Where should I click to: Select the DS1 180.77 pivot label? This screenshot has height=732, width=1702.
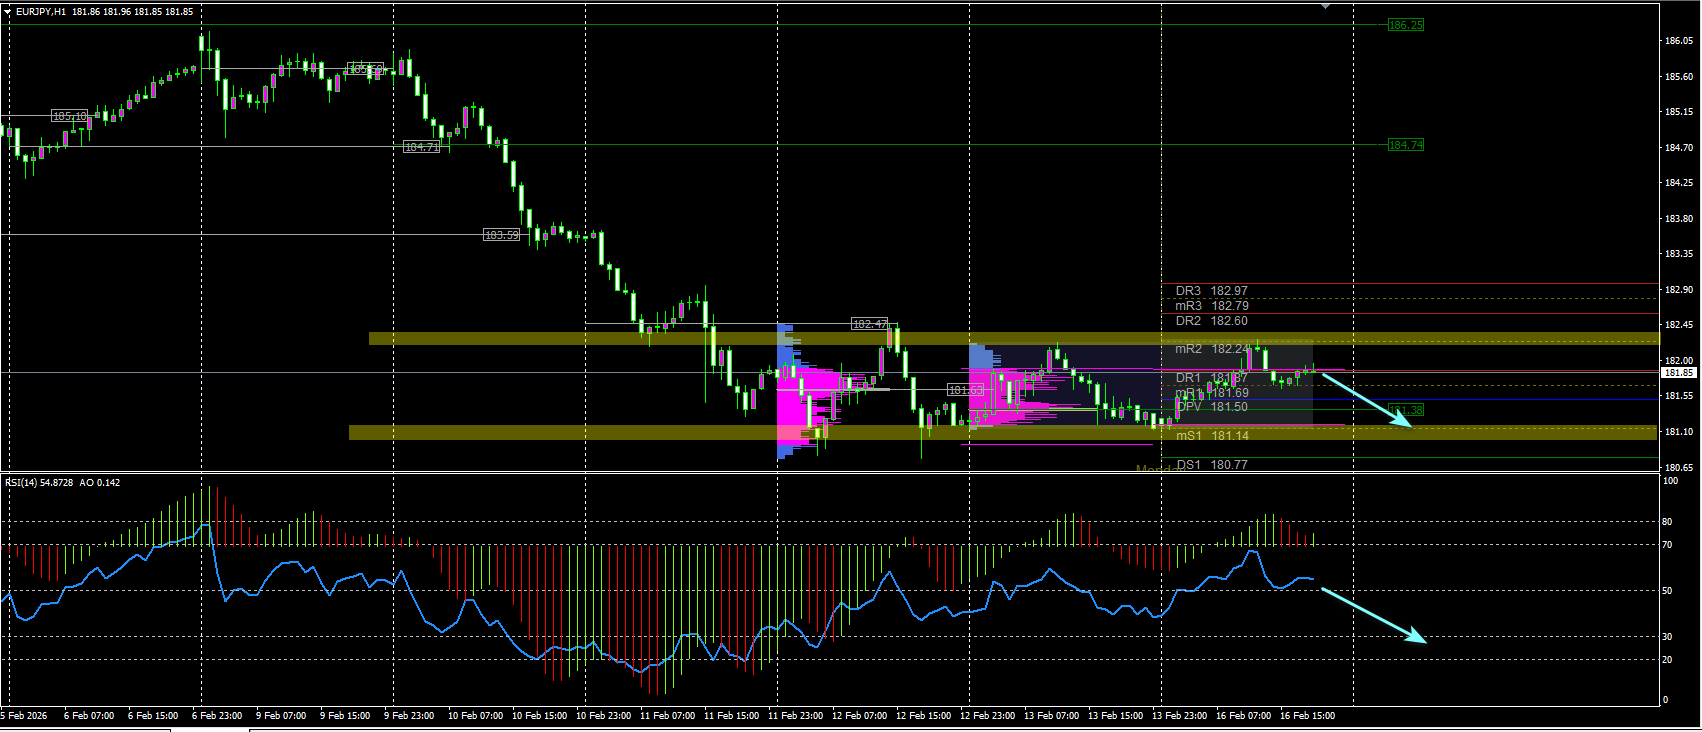point(1211,465)
